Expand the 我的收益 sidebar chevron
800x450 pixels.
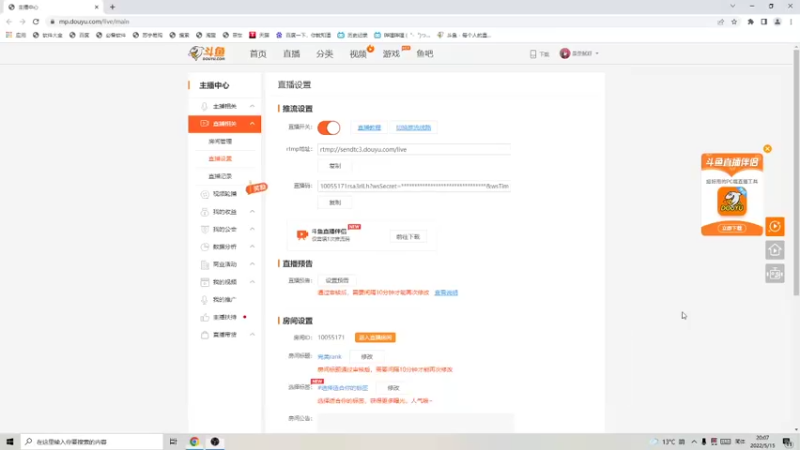[252, 212]
